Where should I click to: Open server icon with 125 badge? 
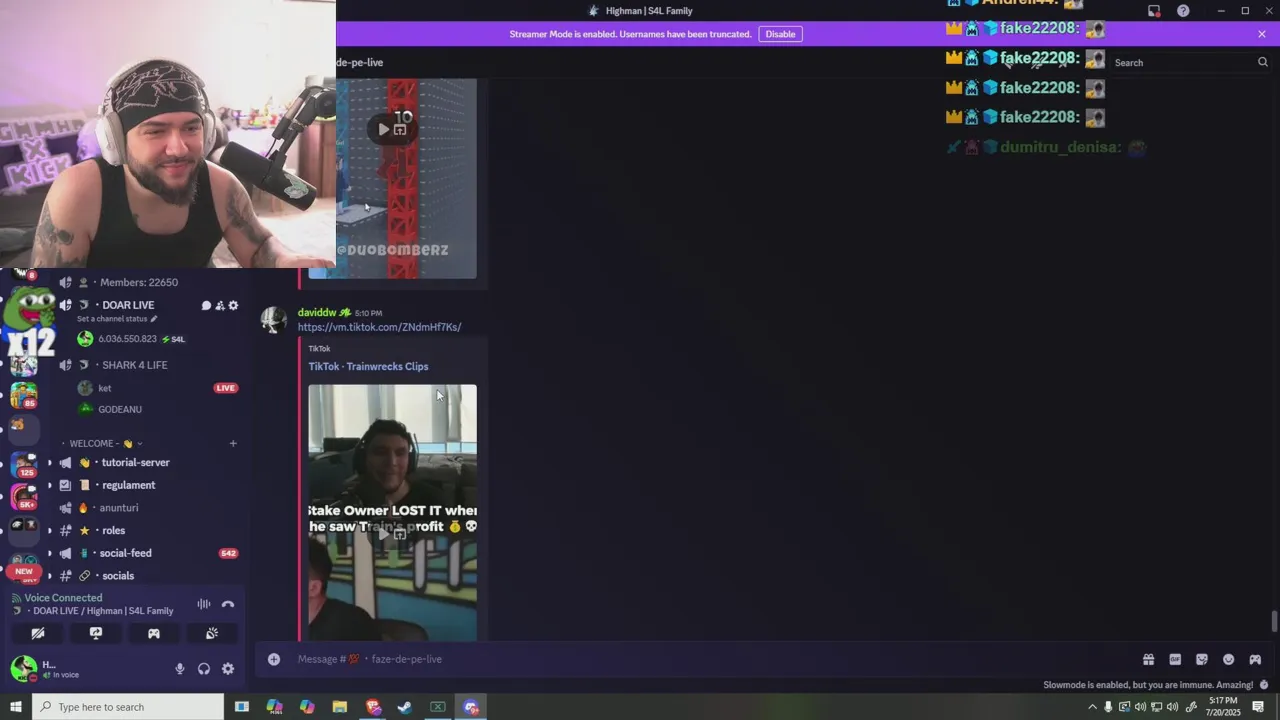[x=24, y=466]
